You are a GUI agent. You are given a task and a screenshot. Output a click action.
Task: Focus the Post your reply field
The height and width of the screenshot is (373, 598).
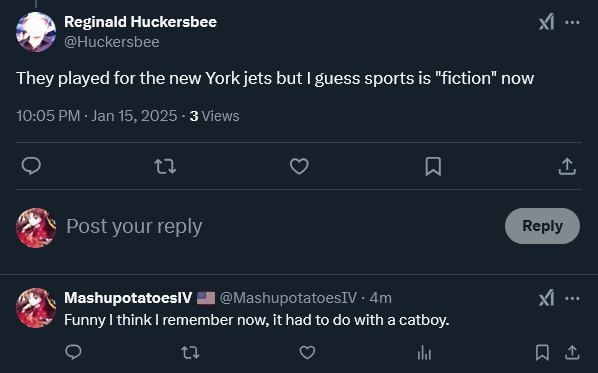click(x=282, y=226)
